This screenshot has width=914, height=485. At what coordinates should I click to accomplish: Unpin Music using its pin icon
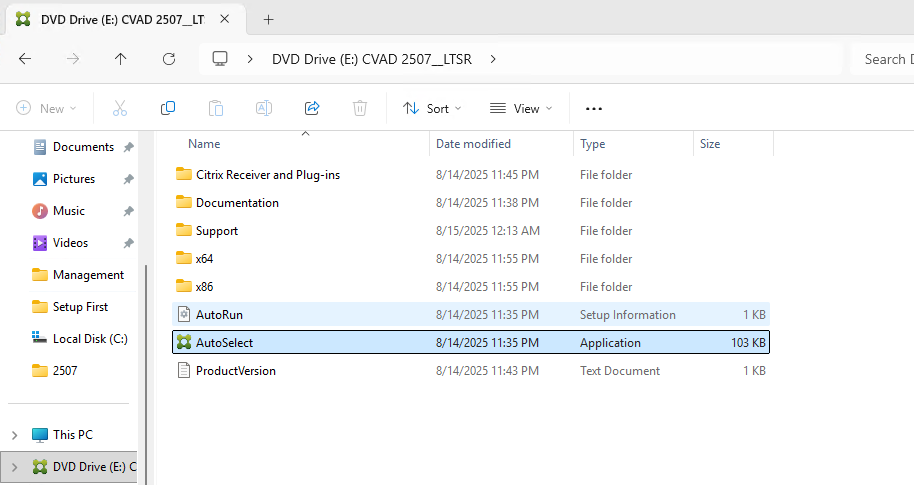[129, 211]
